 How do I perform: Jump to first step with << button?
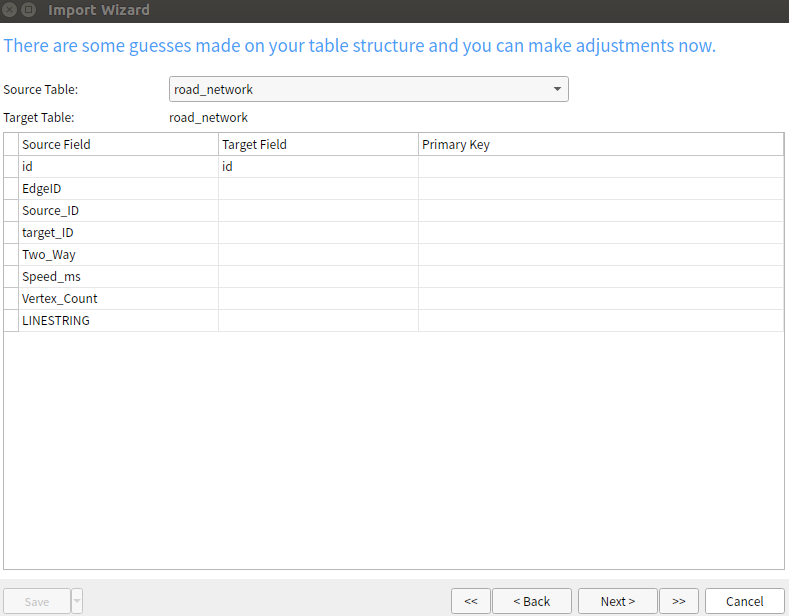pyautogui.click(x=470, y=601)
